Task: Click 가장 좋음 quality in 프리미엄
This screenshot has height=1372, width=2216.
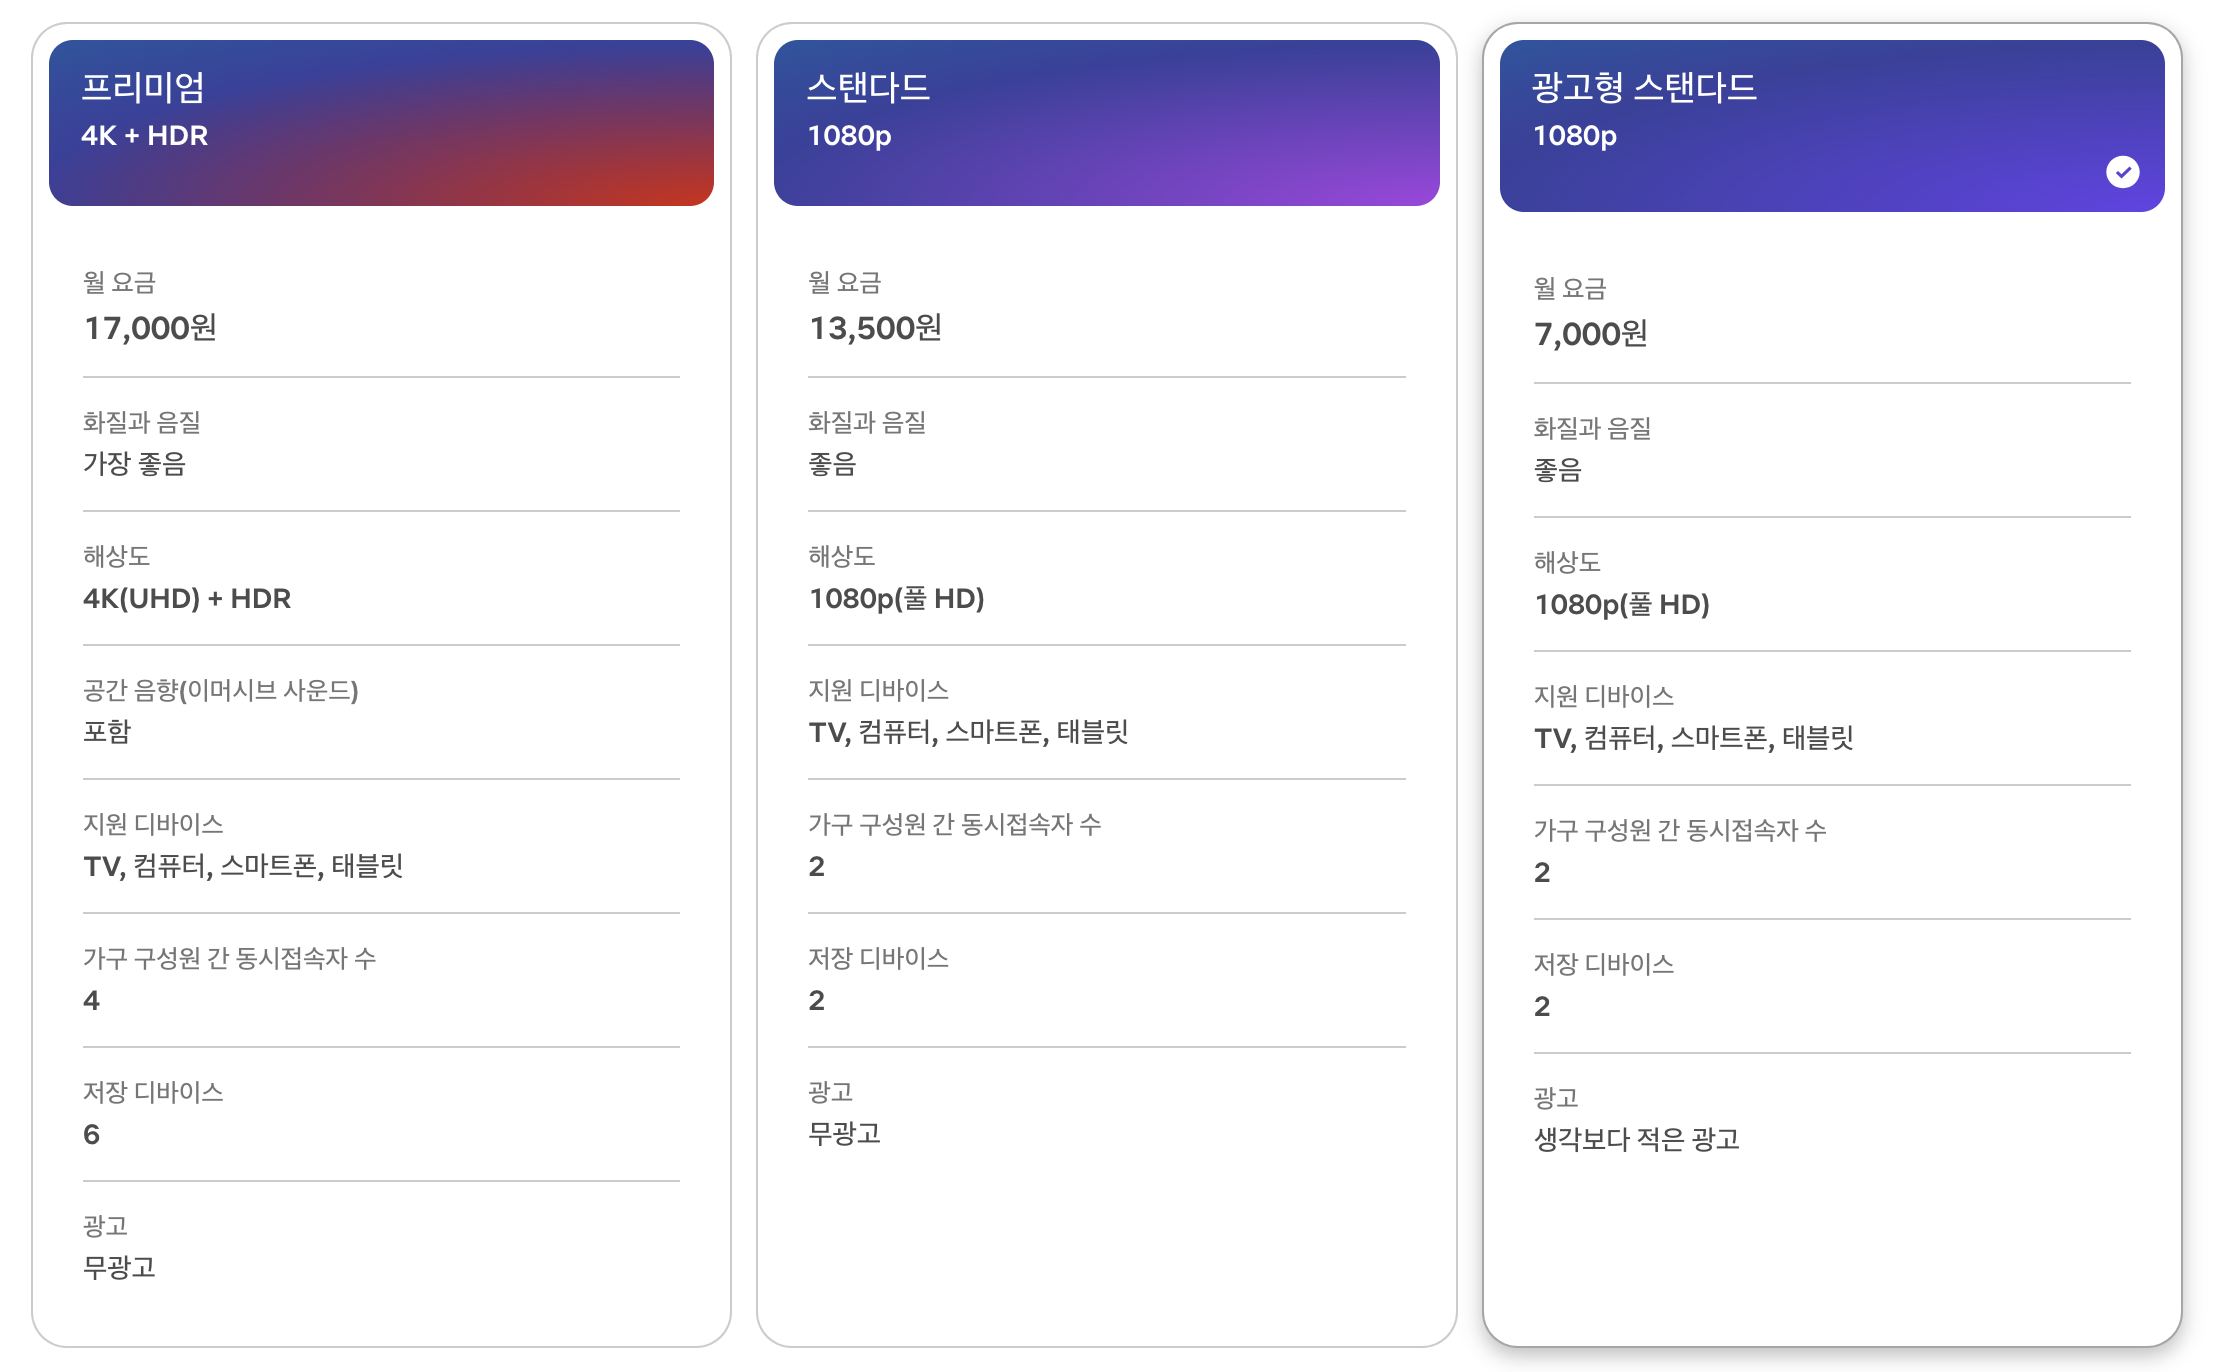Action: (134, 464)
